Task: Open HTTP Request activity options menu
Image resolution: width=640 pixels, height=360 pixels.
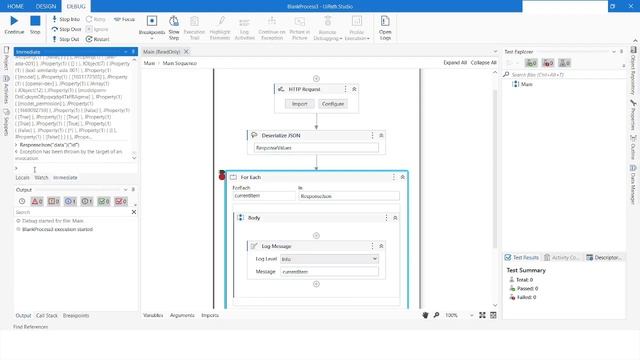Action: pos(345,89)
